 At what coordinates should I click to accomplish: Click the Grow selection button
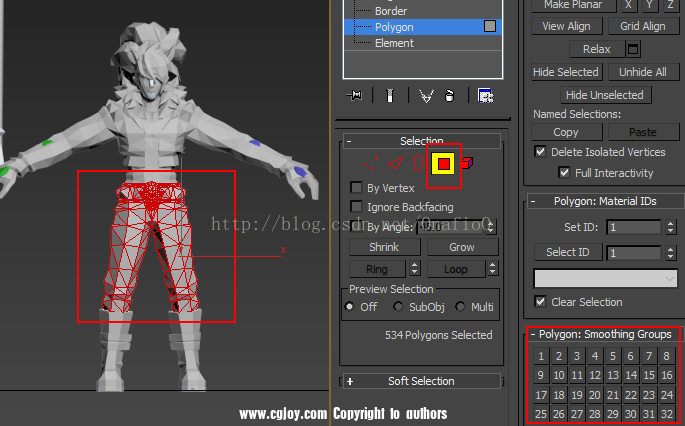click(x=461, y=247)
